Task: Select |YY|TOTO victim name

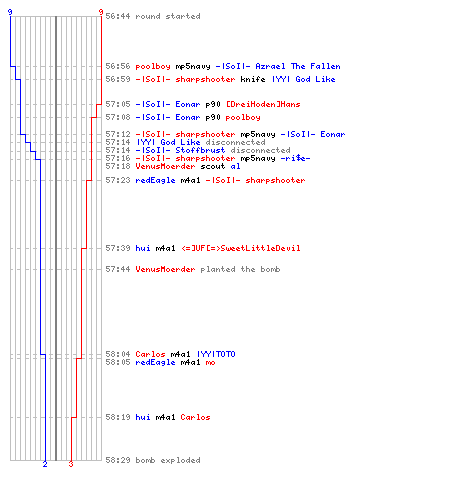Action: 216,354
